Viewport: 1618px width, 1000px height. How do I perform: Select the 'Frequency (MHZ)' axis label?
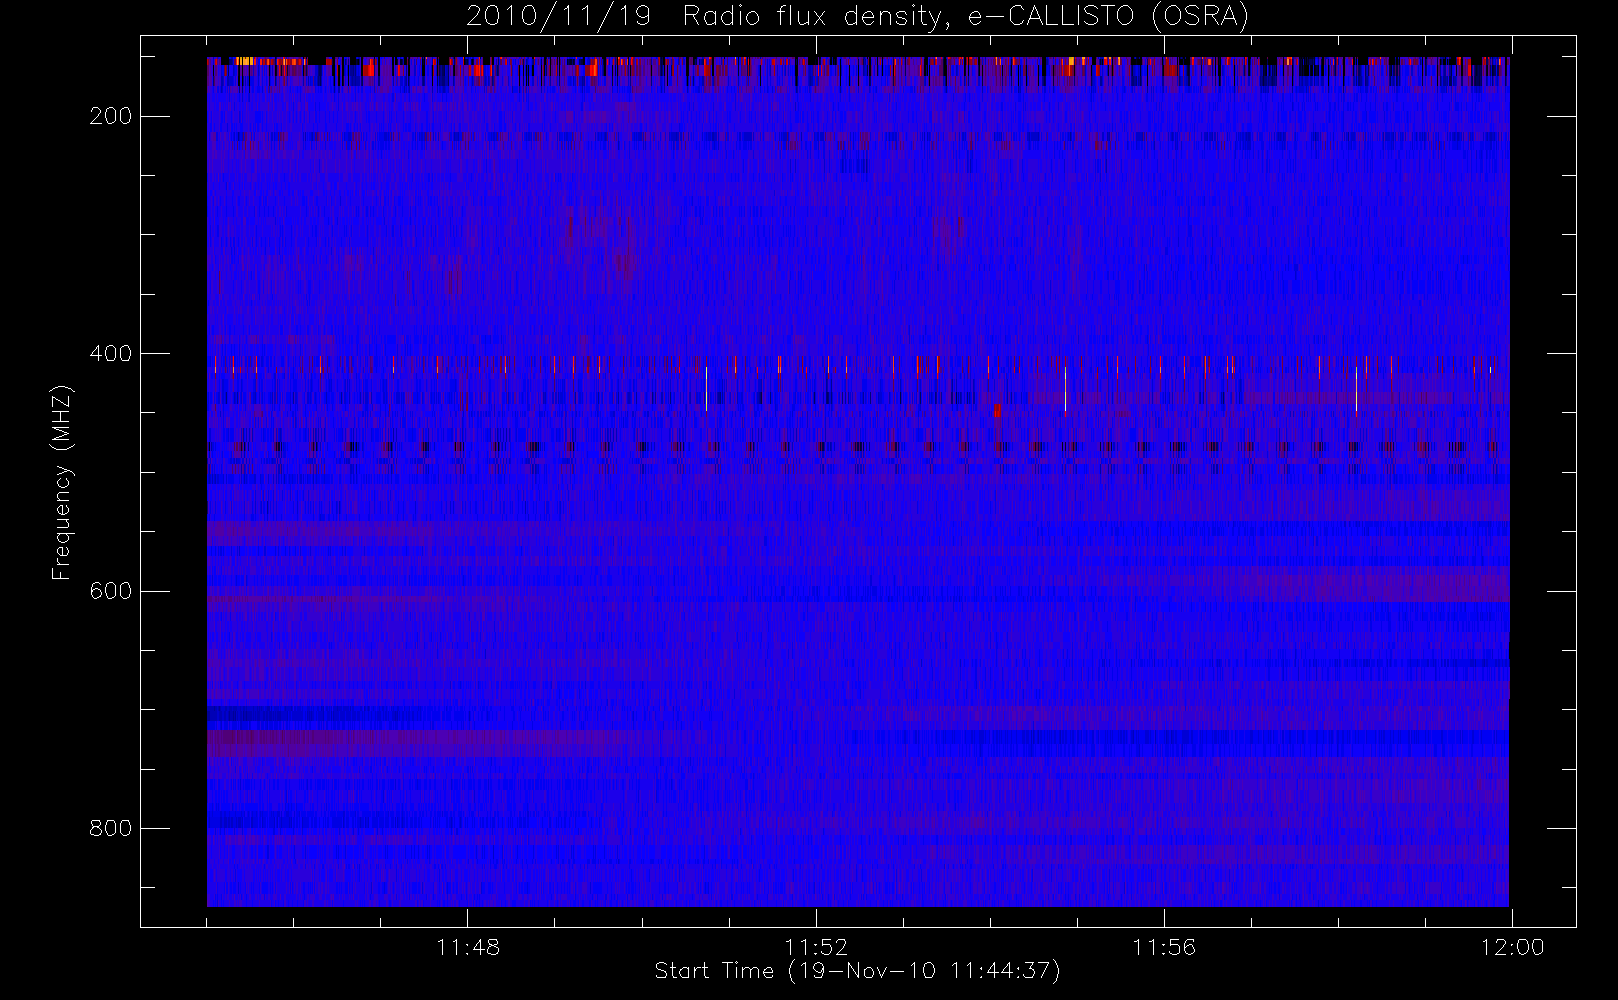62,482
